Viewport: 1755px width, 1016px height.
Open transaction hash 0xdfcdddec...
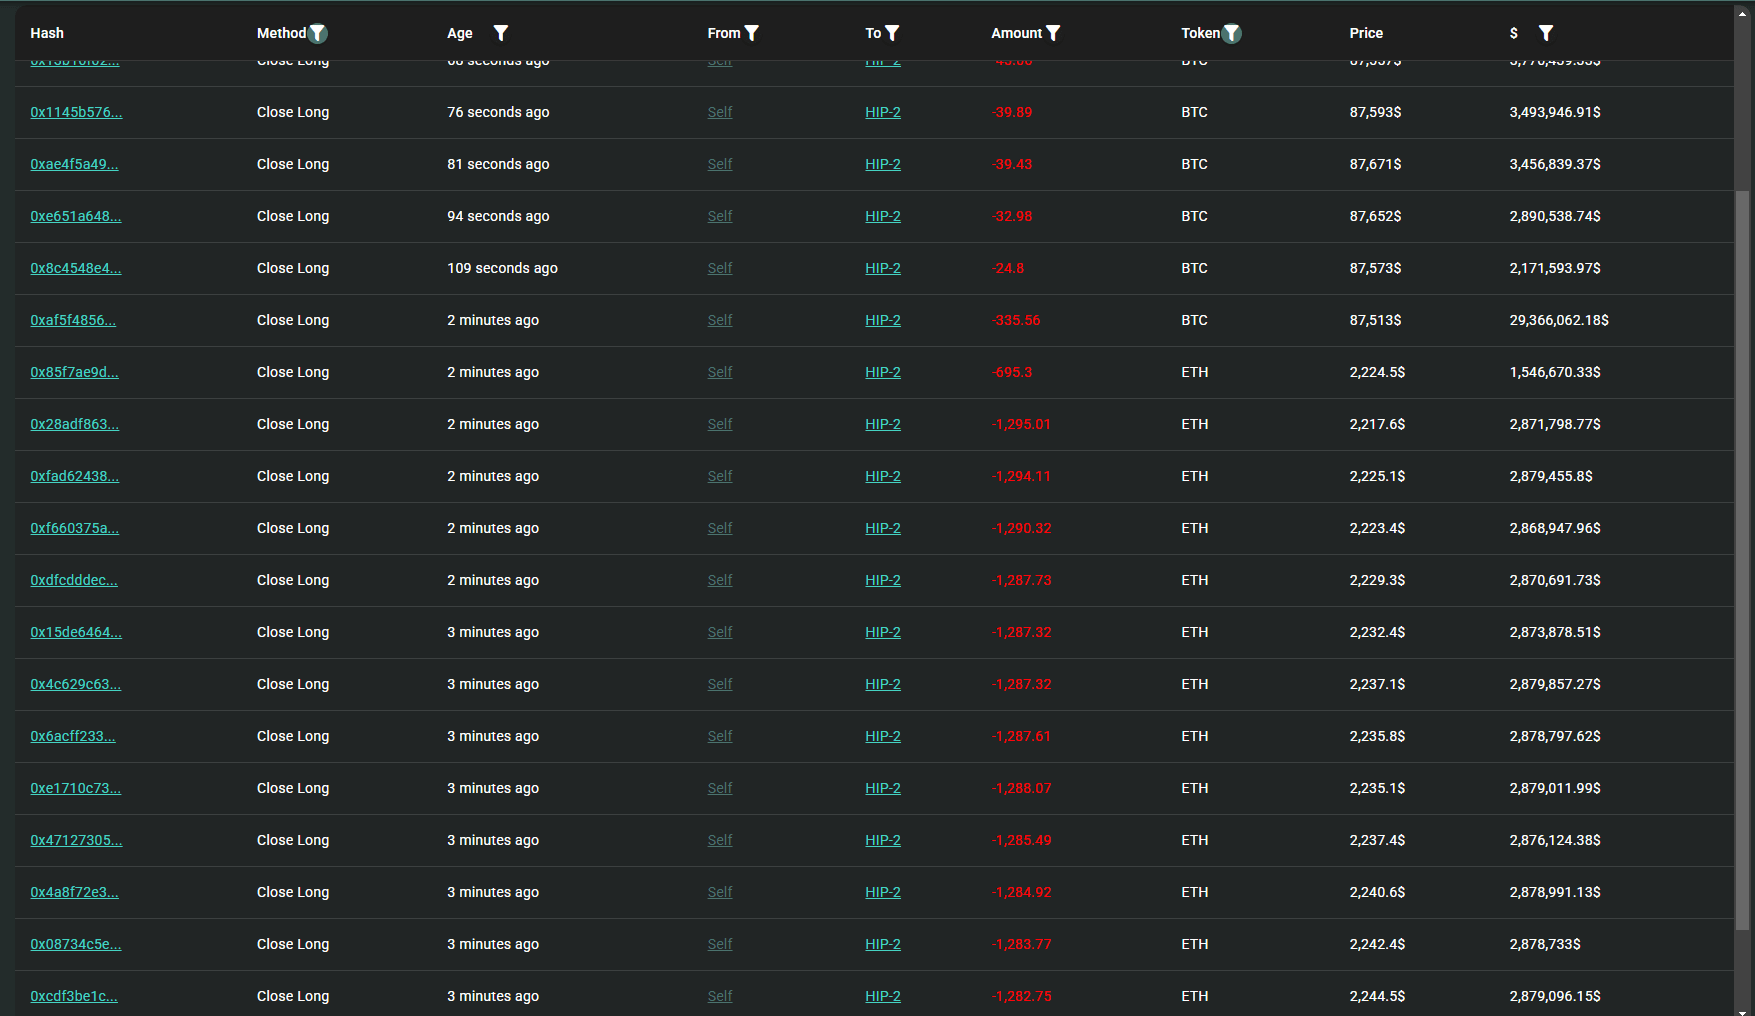pos(74,580)
